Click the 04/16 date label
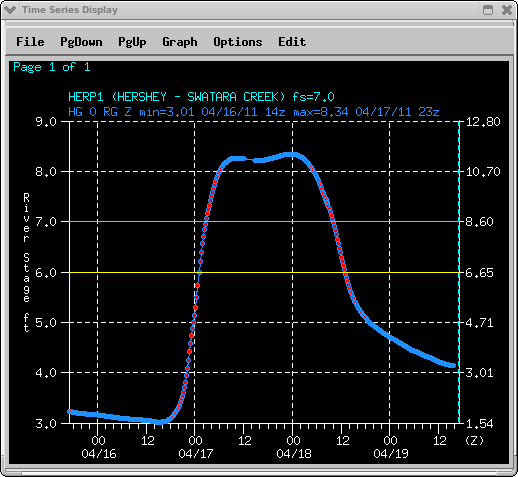 tap(99, 454)
